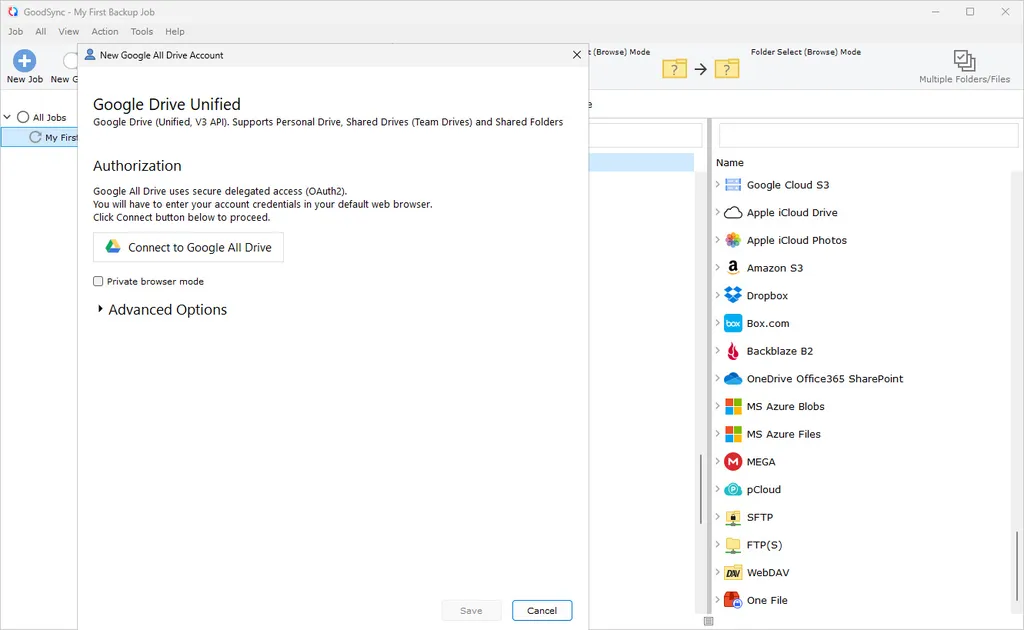This screenshot has width=1024, height=630.
Task: Click the Save button
Action: [x=471, y=610]
